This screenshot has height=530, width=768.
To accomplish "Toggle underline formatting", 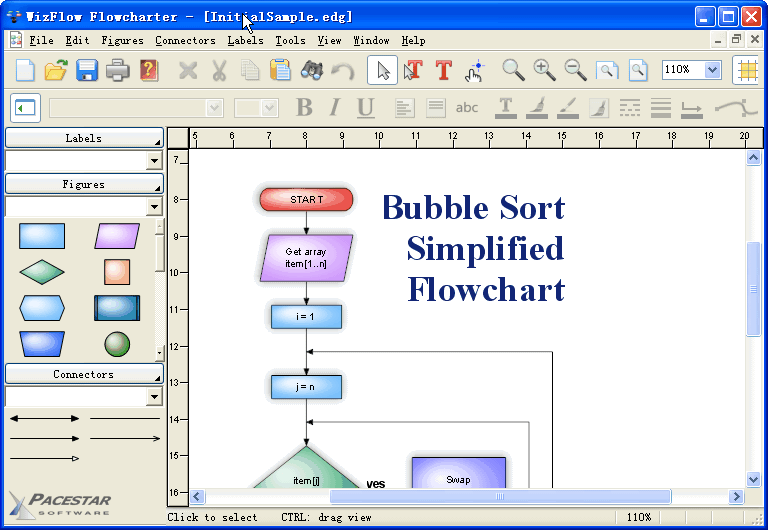I will (x=365, y=108).
